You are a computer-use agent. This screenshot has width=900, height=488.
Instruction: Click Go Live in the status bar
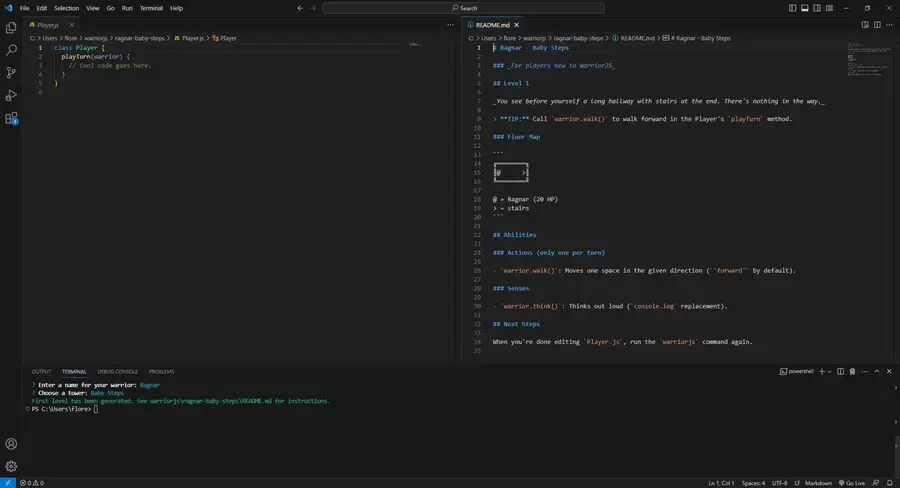[855, 483]
